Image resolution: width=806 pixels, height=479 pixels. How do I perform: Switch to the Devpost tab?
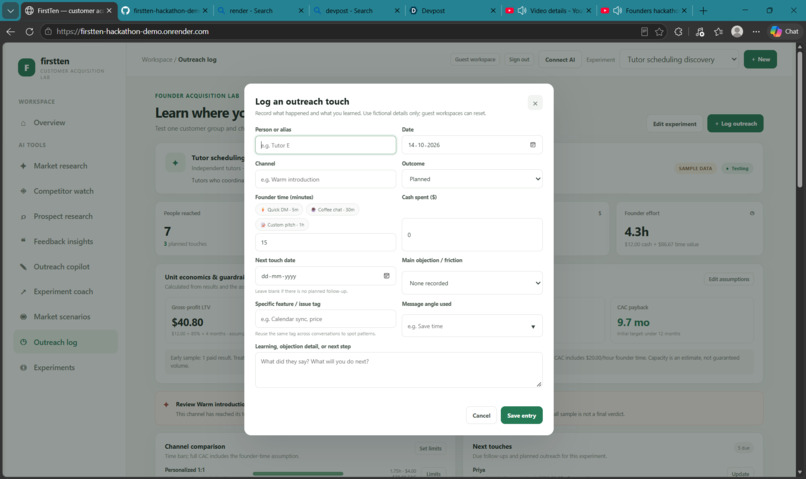click(453, 10)
